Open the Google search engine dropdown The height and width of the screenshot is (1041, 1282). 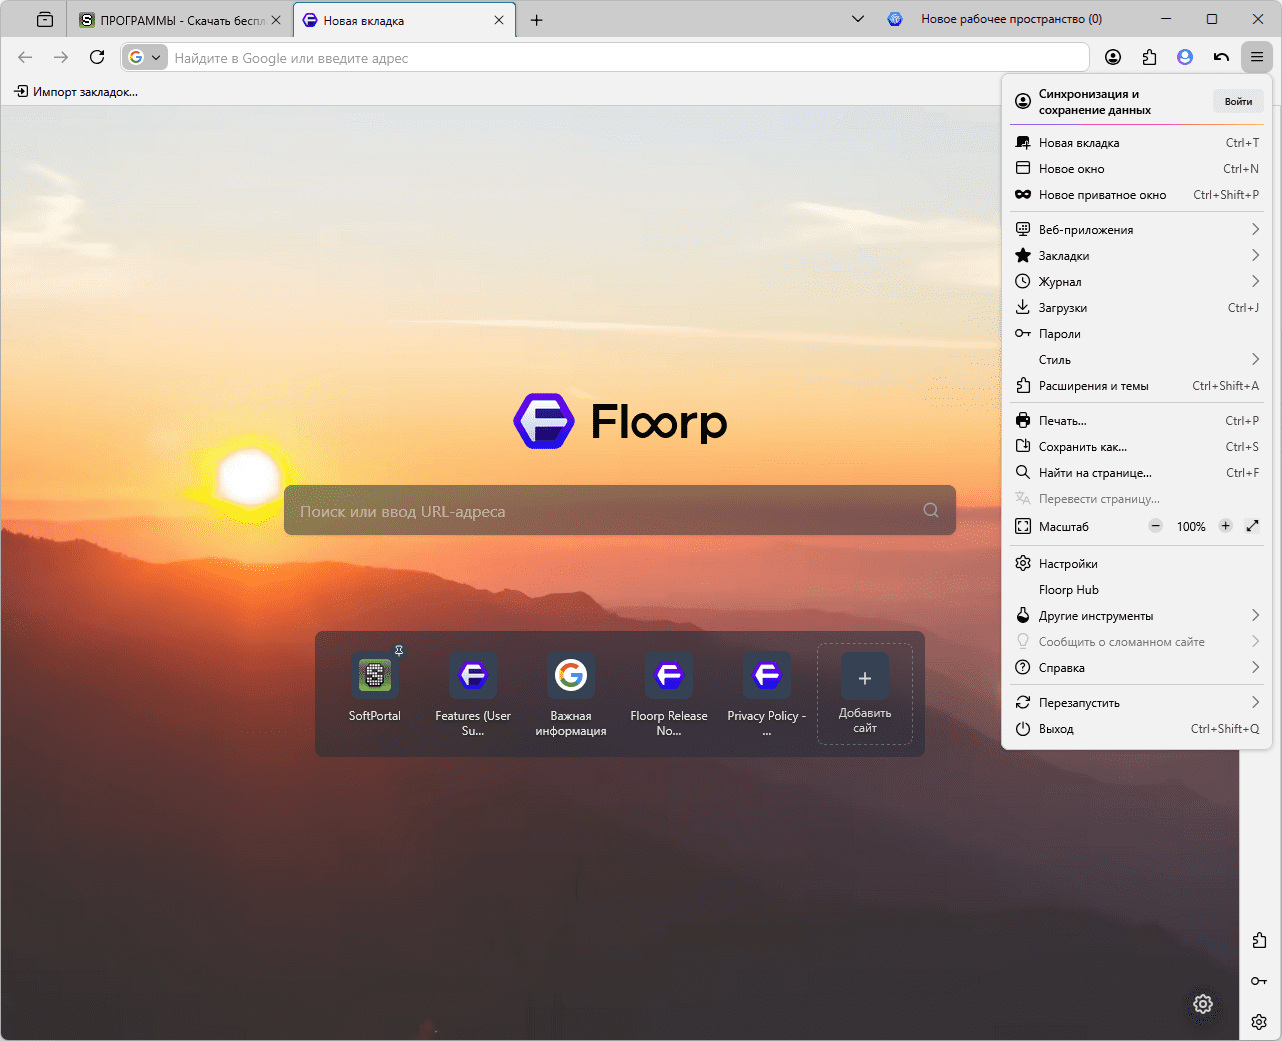point(145,58)
